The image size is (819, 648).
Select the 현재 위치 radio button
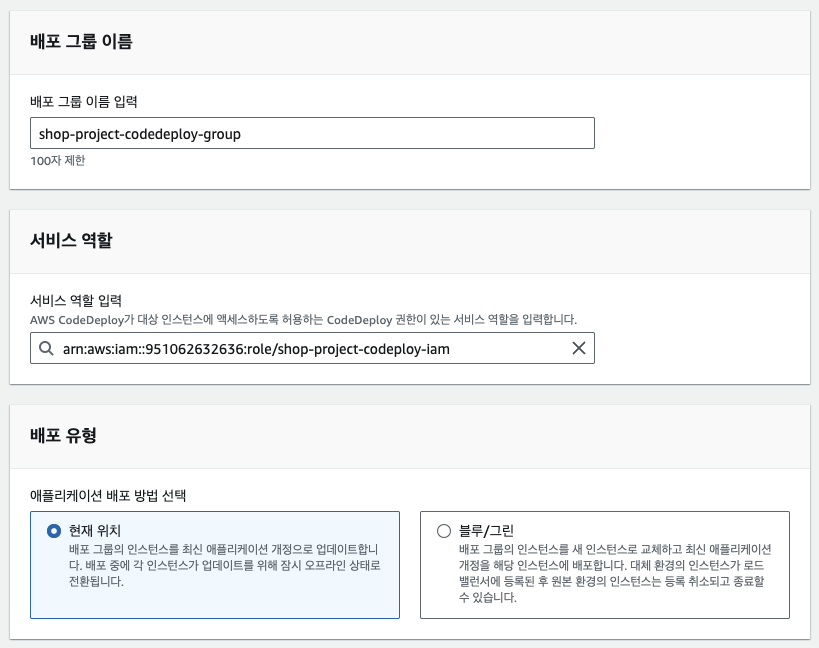pyautogui.click(x=54, y=531)
